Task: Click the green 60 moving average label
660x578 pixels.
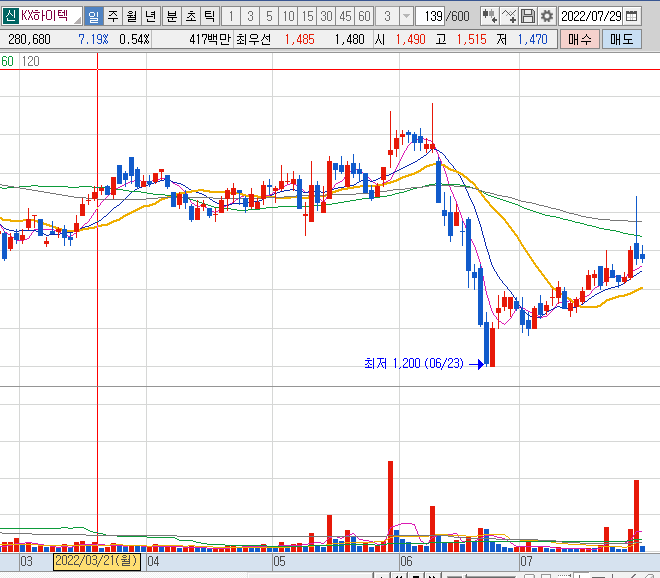Action: coord(7,61)
